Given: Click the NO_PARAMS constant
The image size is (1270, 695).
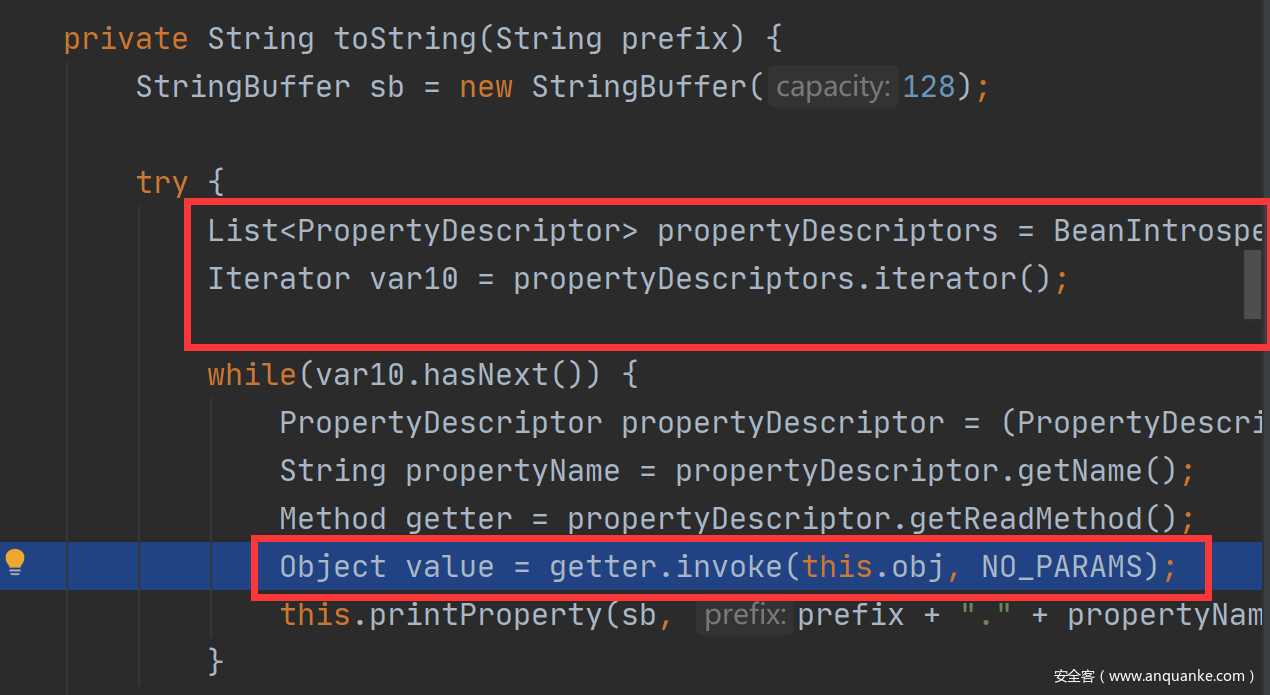Looking at the screenshot, I should pyautogui.click(x=1061, y=567).
